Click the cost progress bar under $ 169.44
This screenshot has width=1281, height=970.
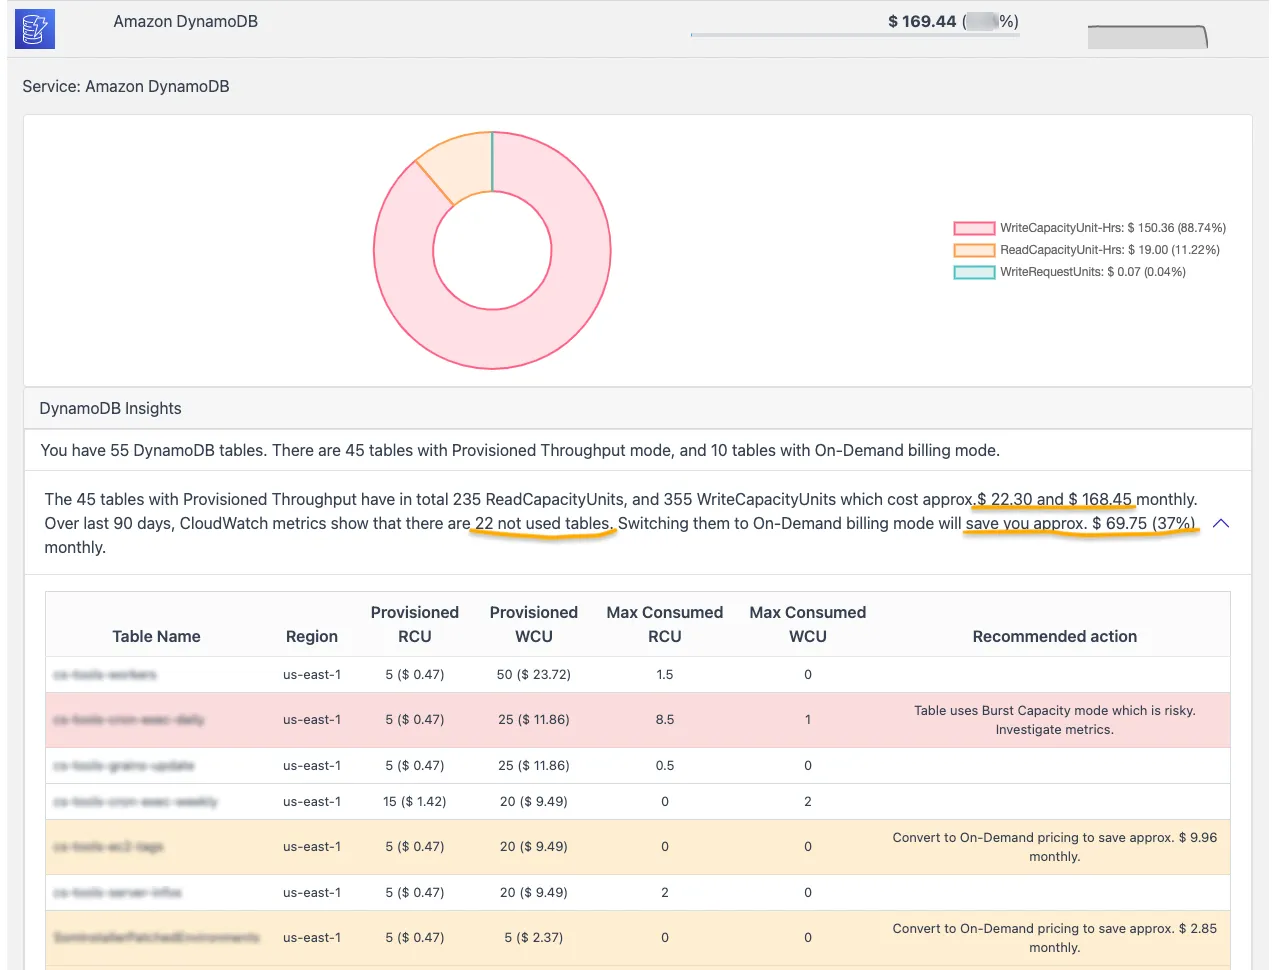click(x=855, y=35)
